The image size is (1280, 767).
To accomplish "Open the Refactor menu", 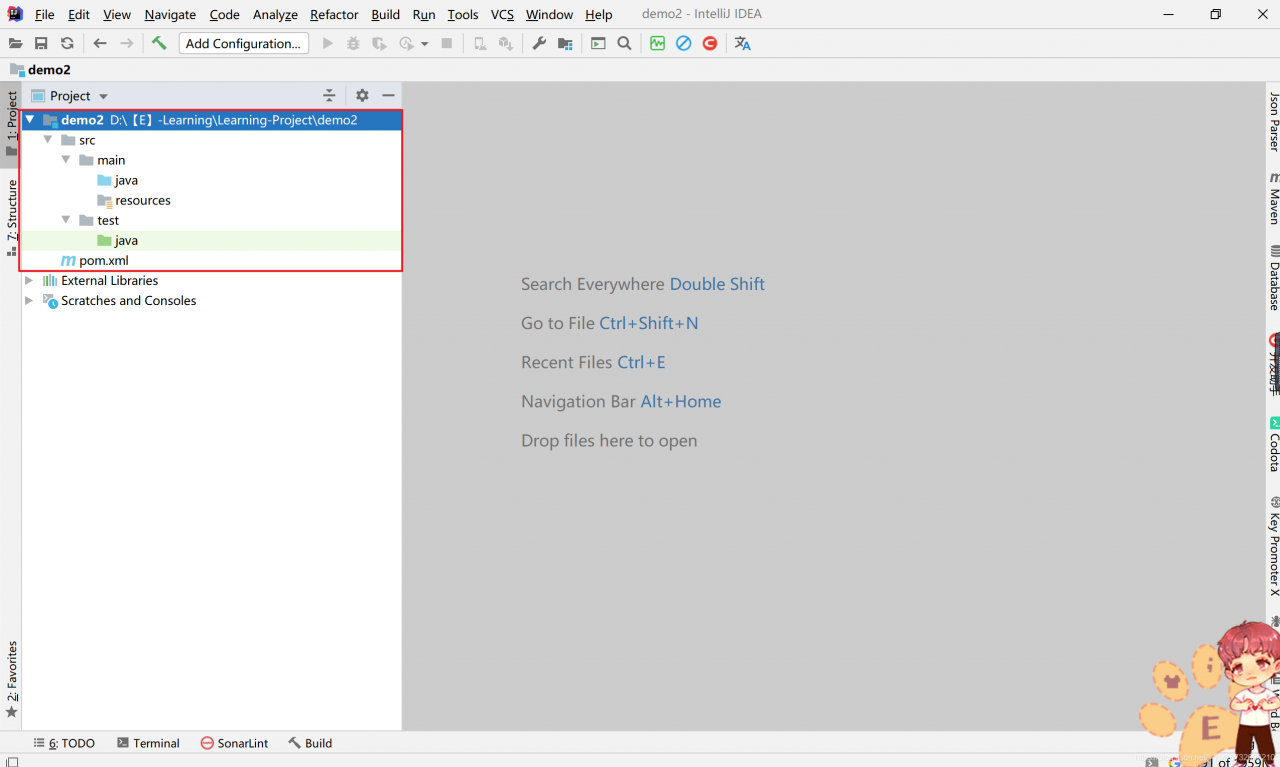I will 334,14.
